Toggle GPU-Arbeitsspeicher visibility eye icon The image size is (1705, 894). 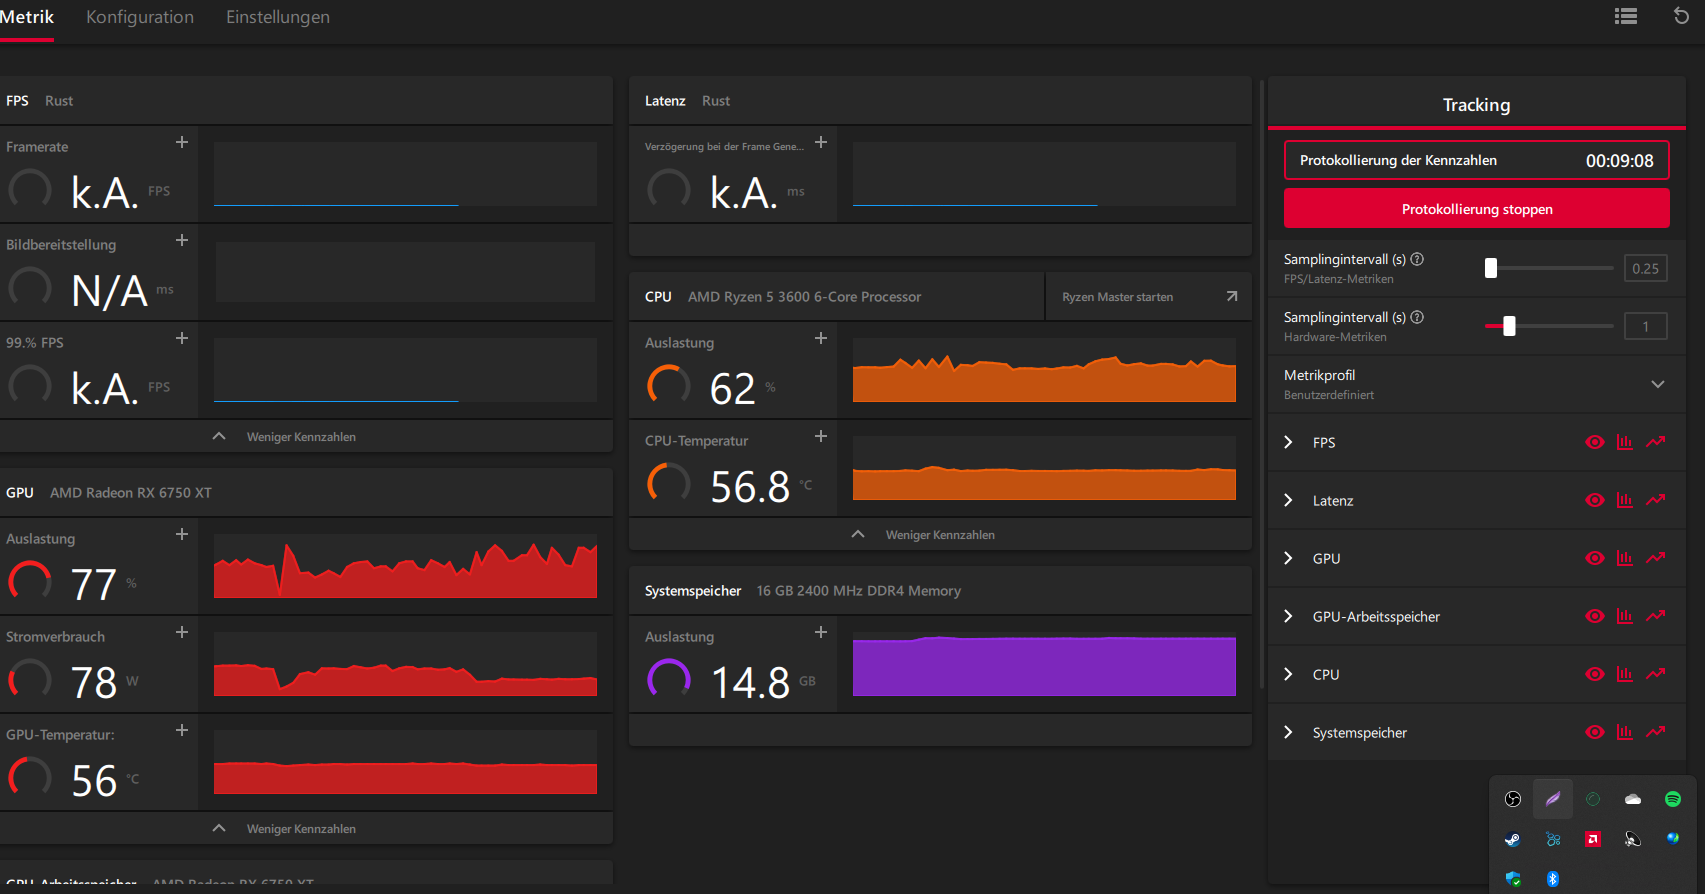click(x=1595, y=616)
